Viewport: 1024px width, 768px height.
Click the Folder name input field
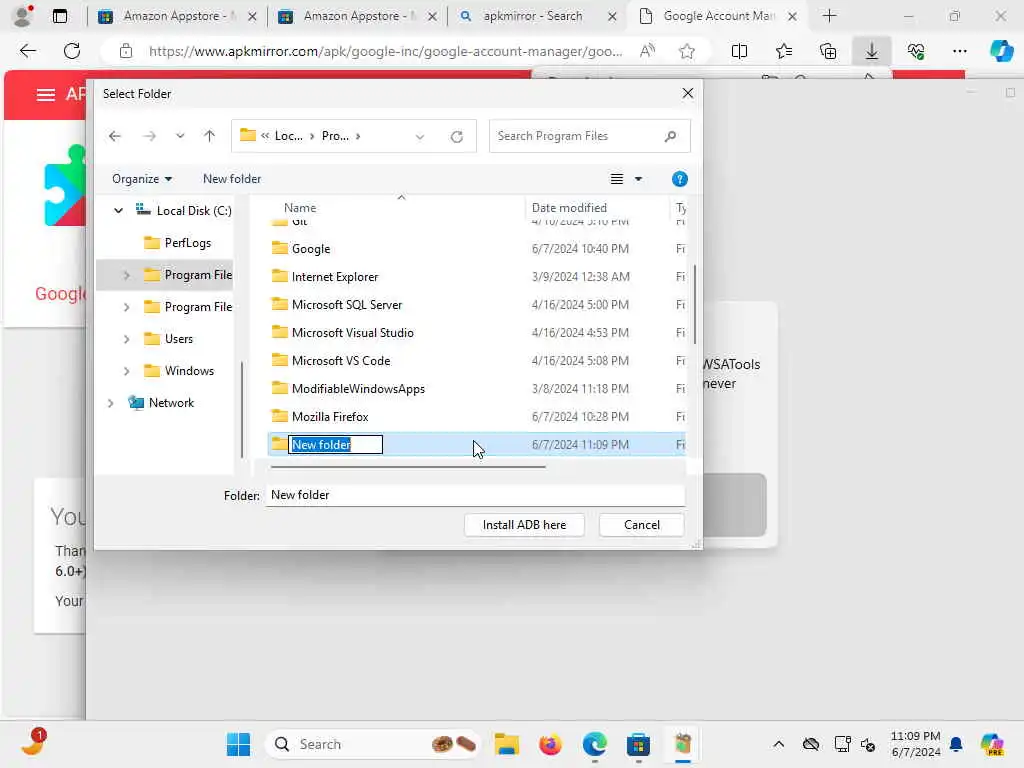click(x=475, y=495)
